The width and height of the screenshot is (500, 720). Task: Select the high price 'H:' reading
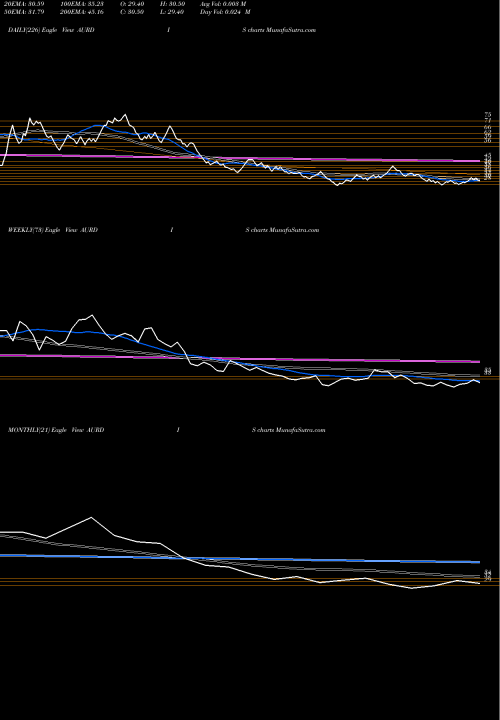(x=171, y=4)
